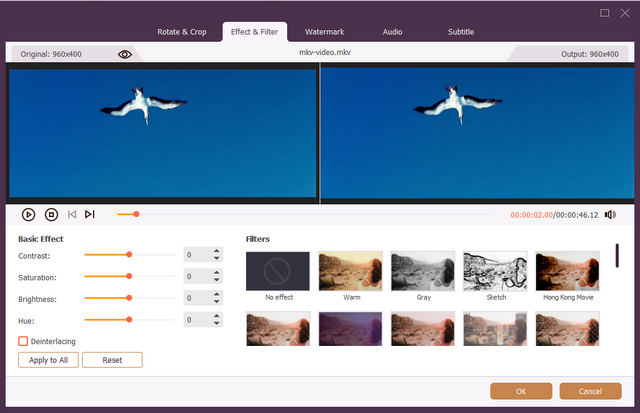Click the Apply to All button

(48, 360)
